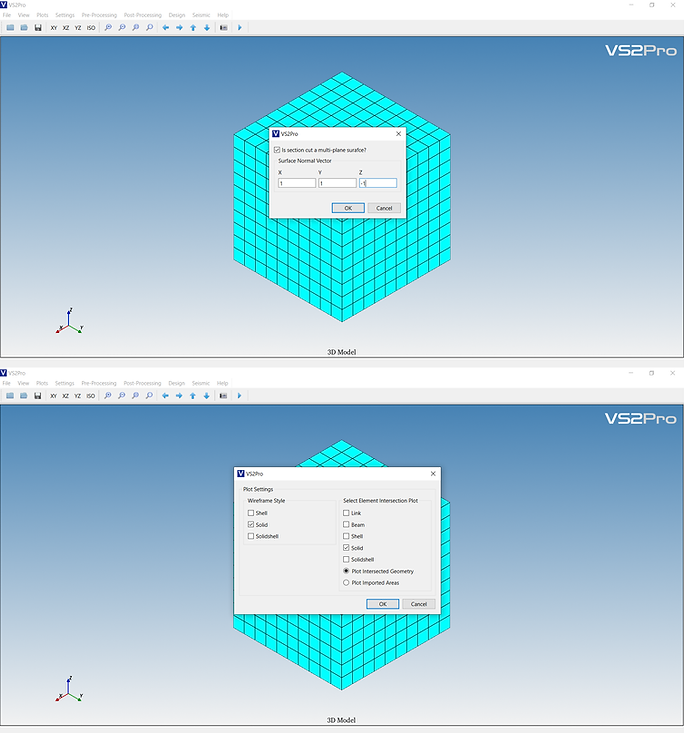Image resolution: width=684 pixels, height=733 pixels.
Task: Check Solidshell under Select Element Intersection Plot
Action: [x=346, y=559]
